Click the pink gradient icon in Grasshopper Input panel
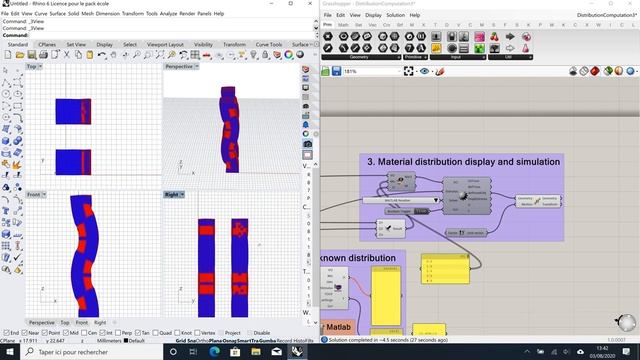This screenshot has width=640, height=360. click(x=479, y=37)
